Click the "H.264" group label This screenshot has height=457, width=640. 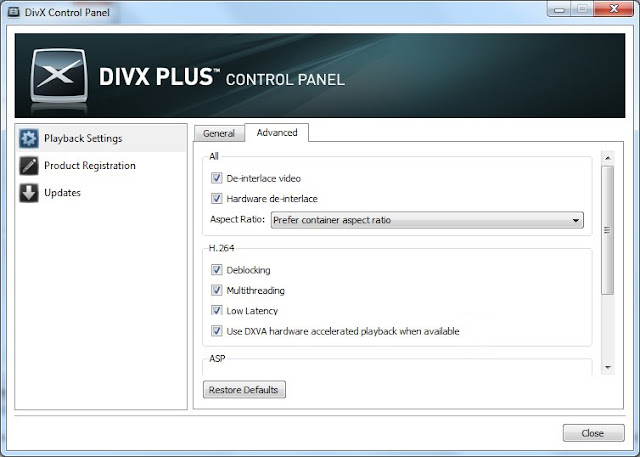click(221, 248)
